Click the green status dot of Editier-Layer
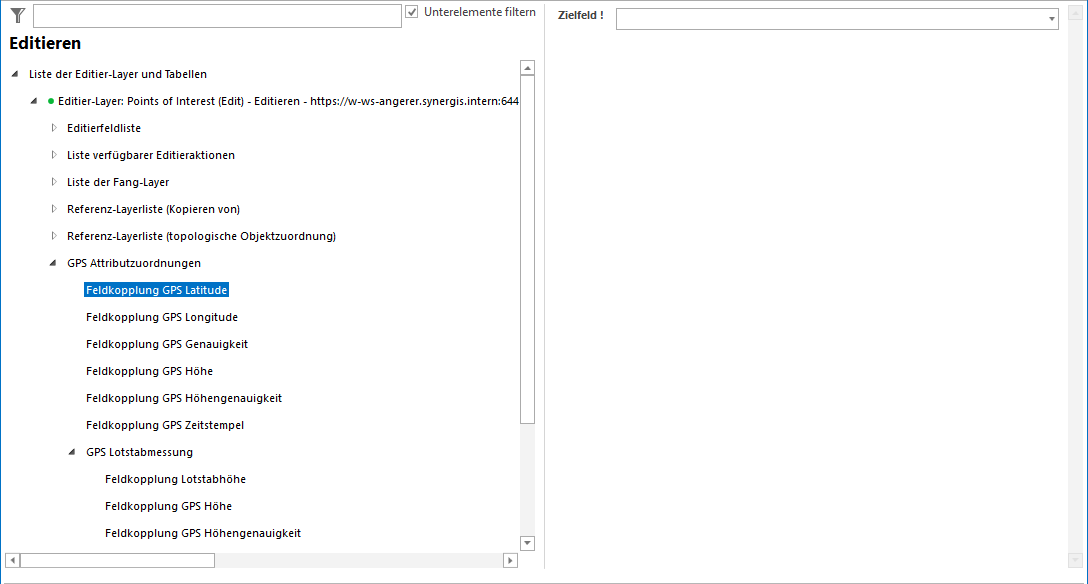 pyautogui.click(x=51, y=101)
